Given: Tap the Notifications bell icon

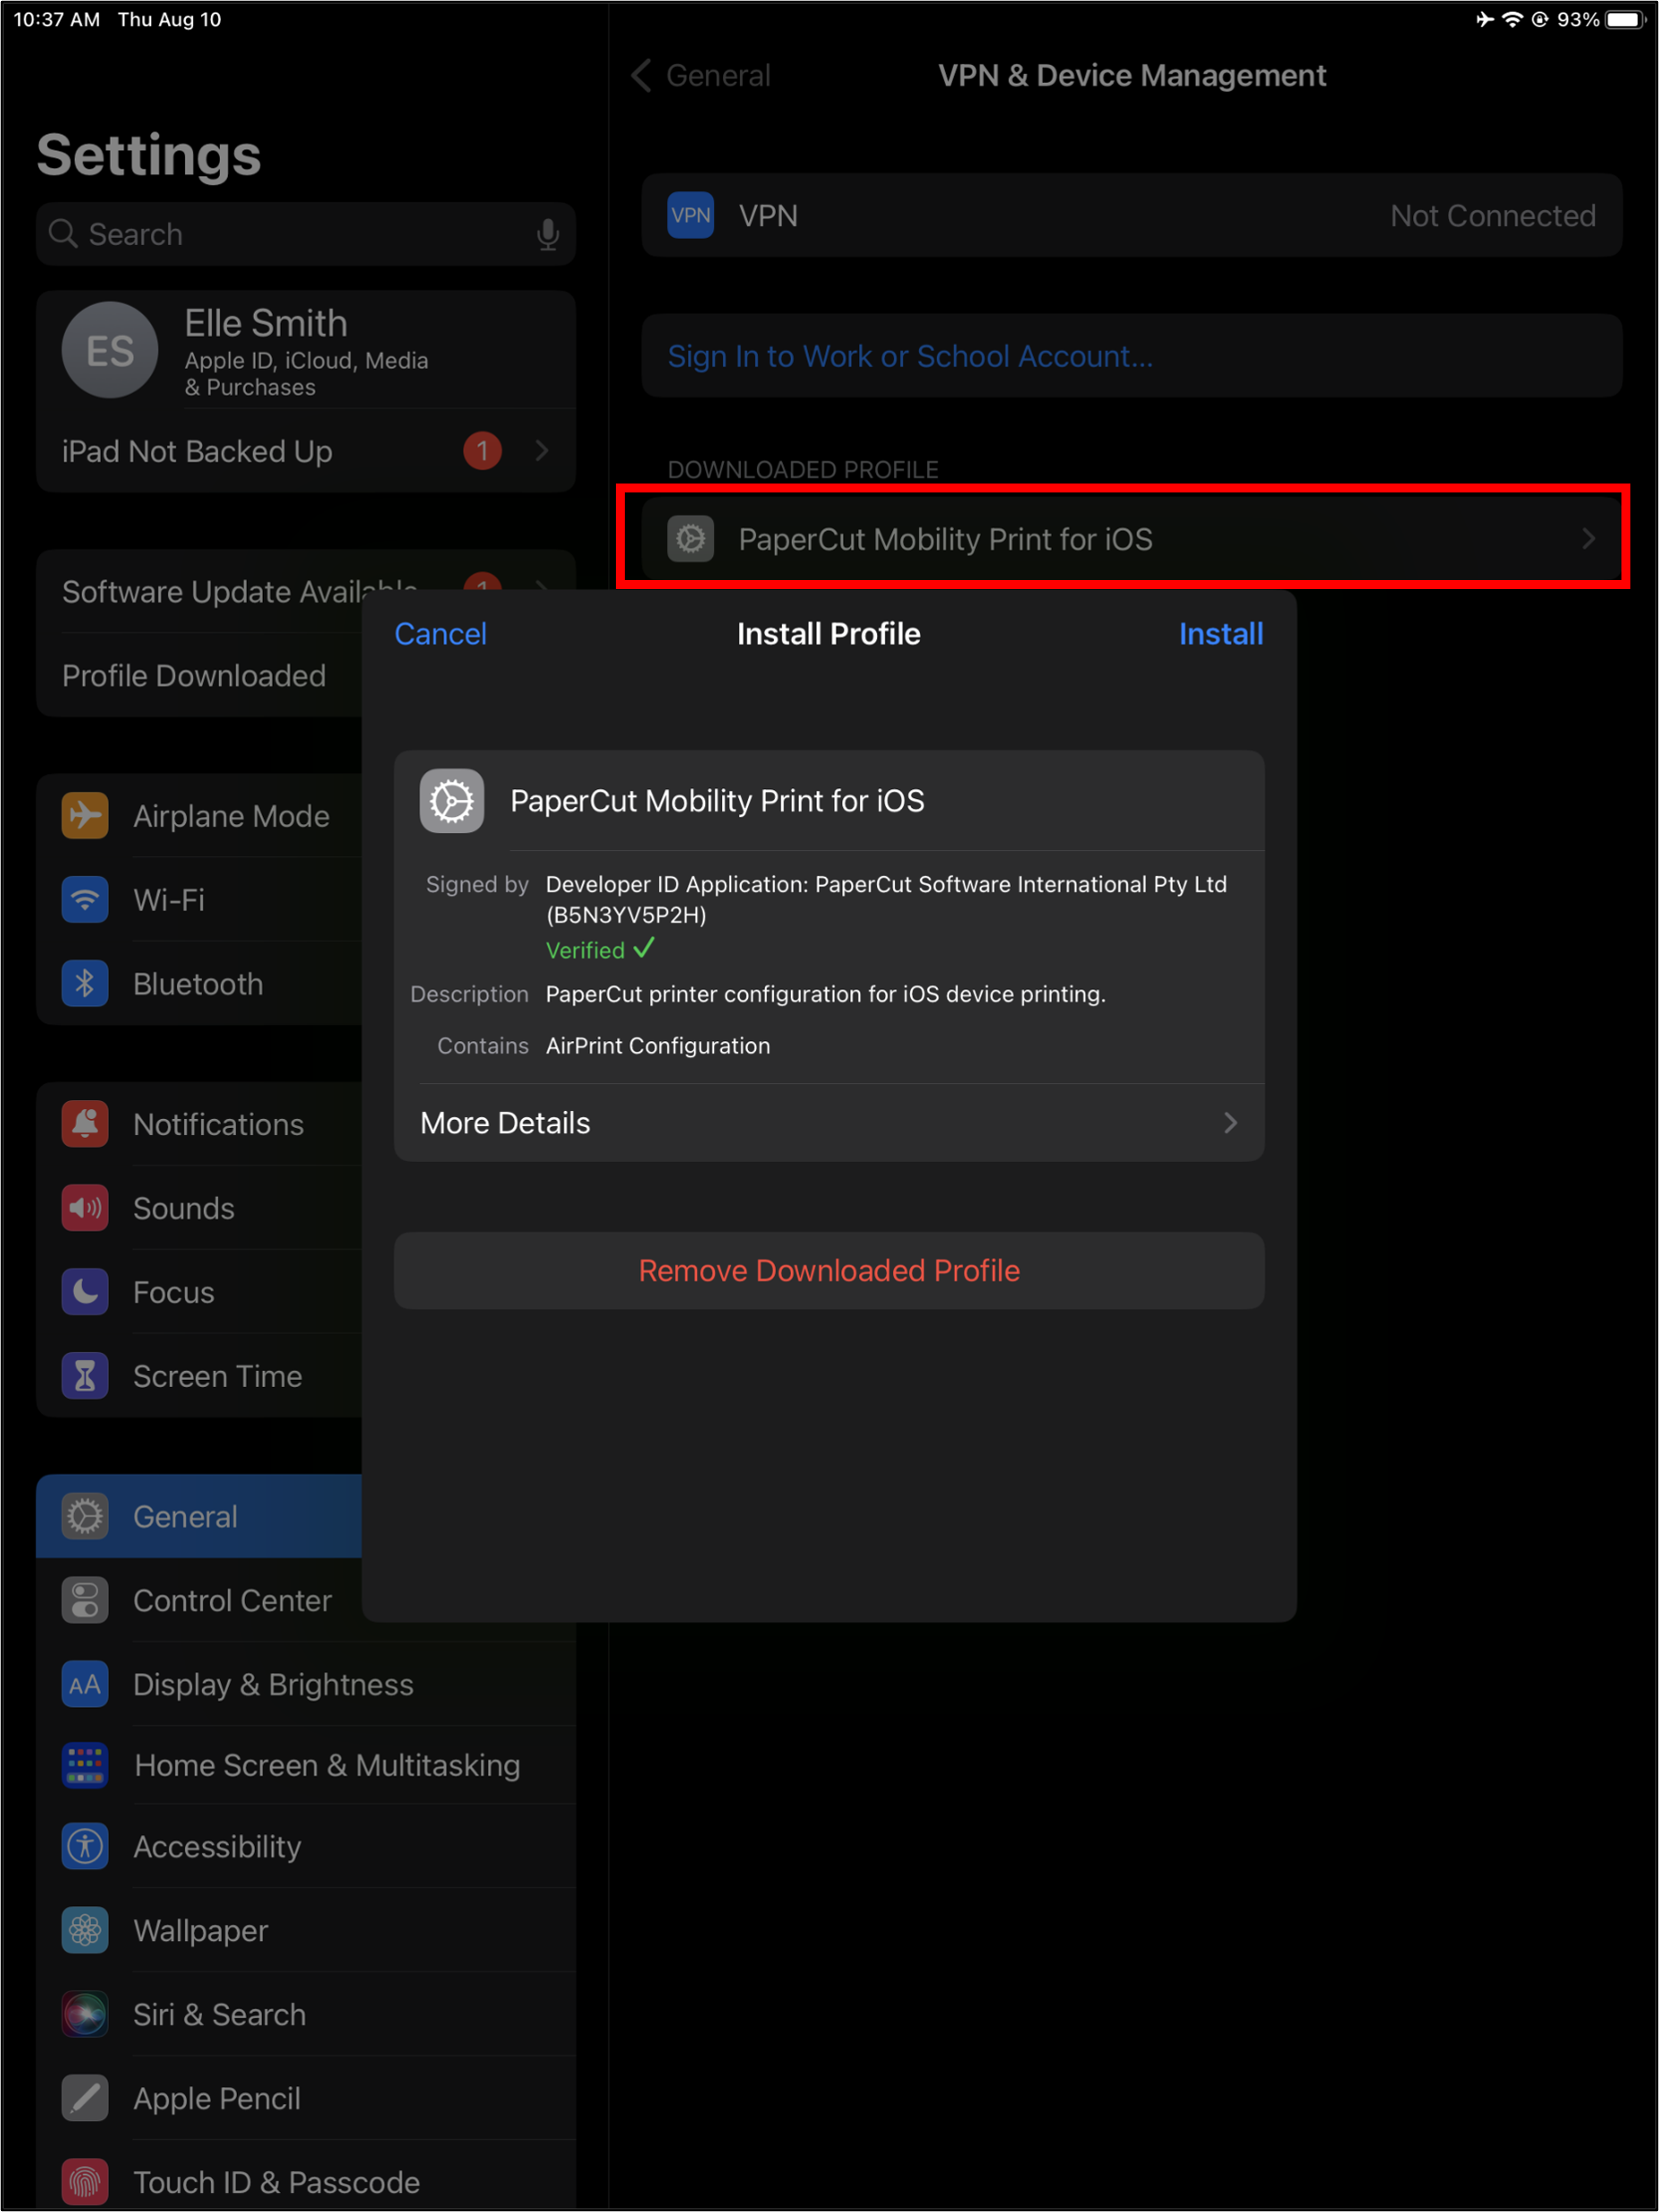Looking at the screenshot, I should pos(85,1123).
